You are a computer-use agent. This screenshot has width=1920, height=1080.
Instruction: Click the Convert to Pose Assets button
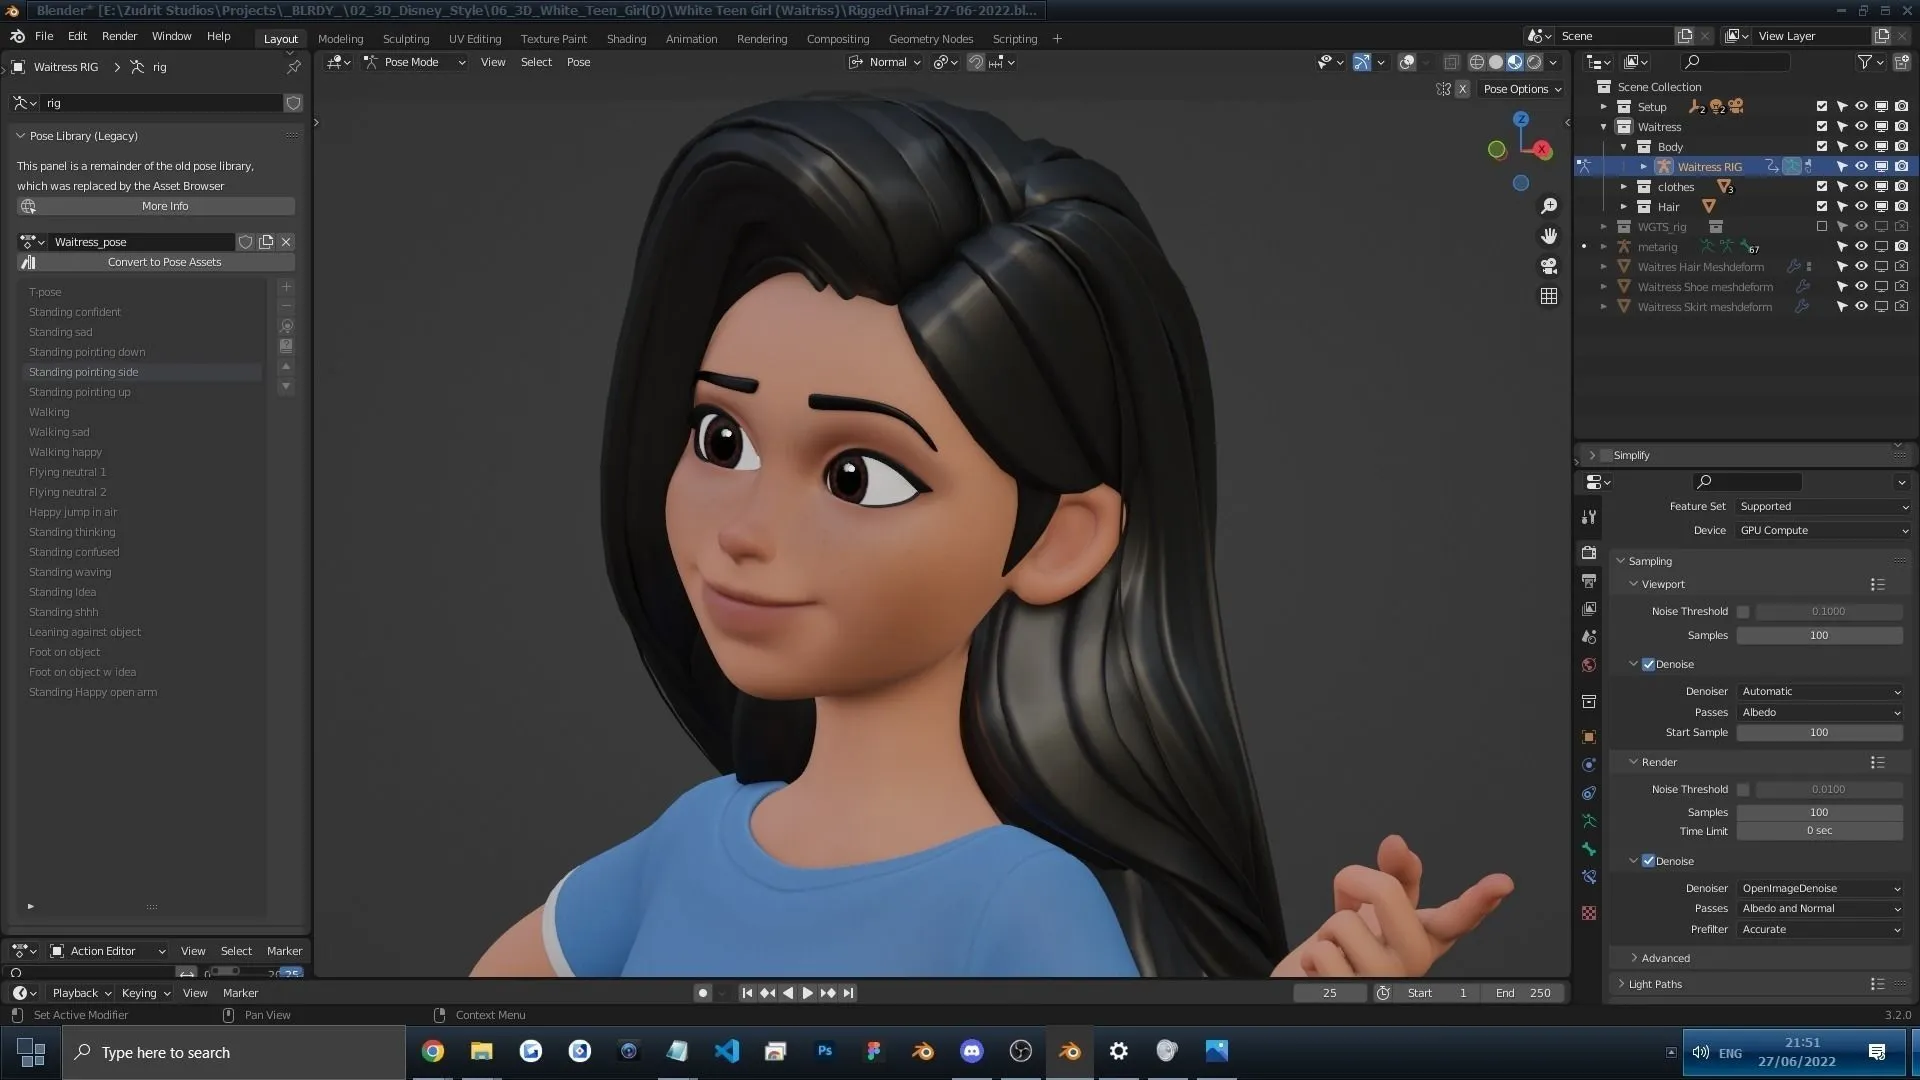164,261
